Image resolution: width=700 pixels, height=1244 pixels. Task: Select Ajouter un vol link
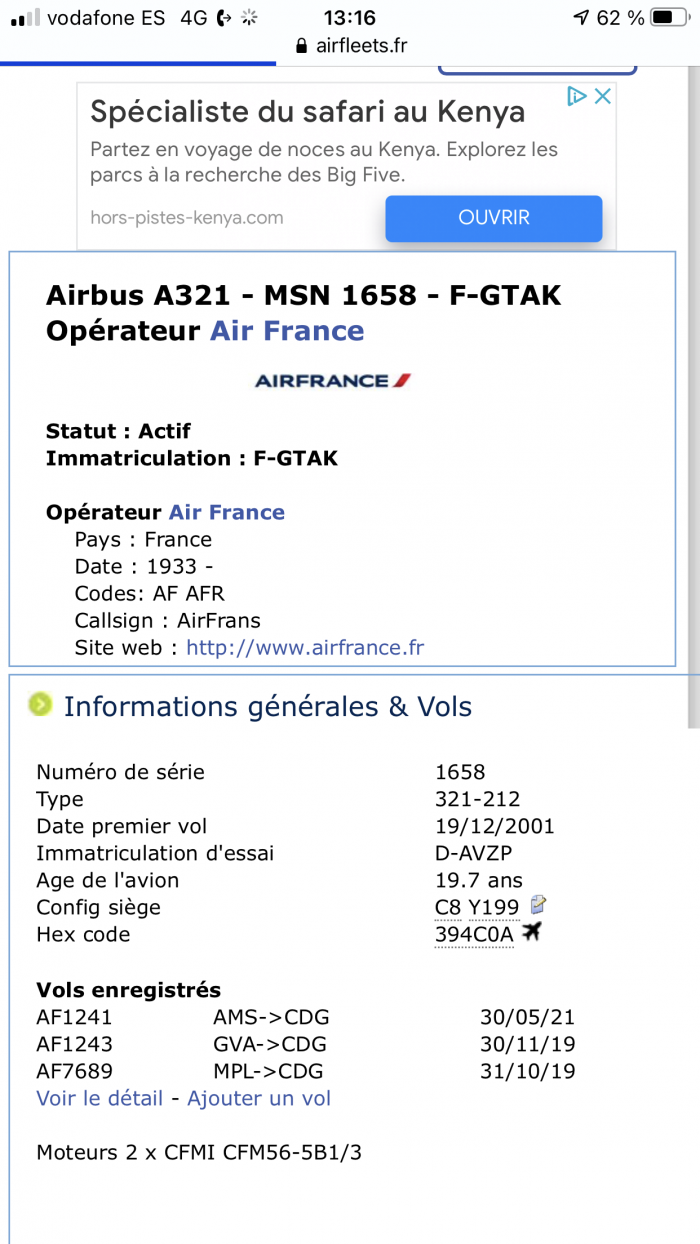click(259, 1098)
